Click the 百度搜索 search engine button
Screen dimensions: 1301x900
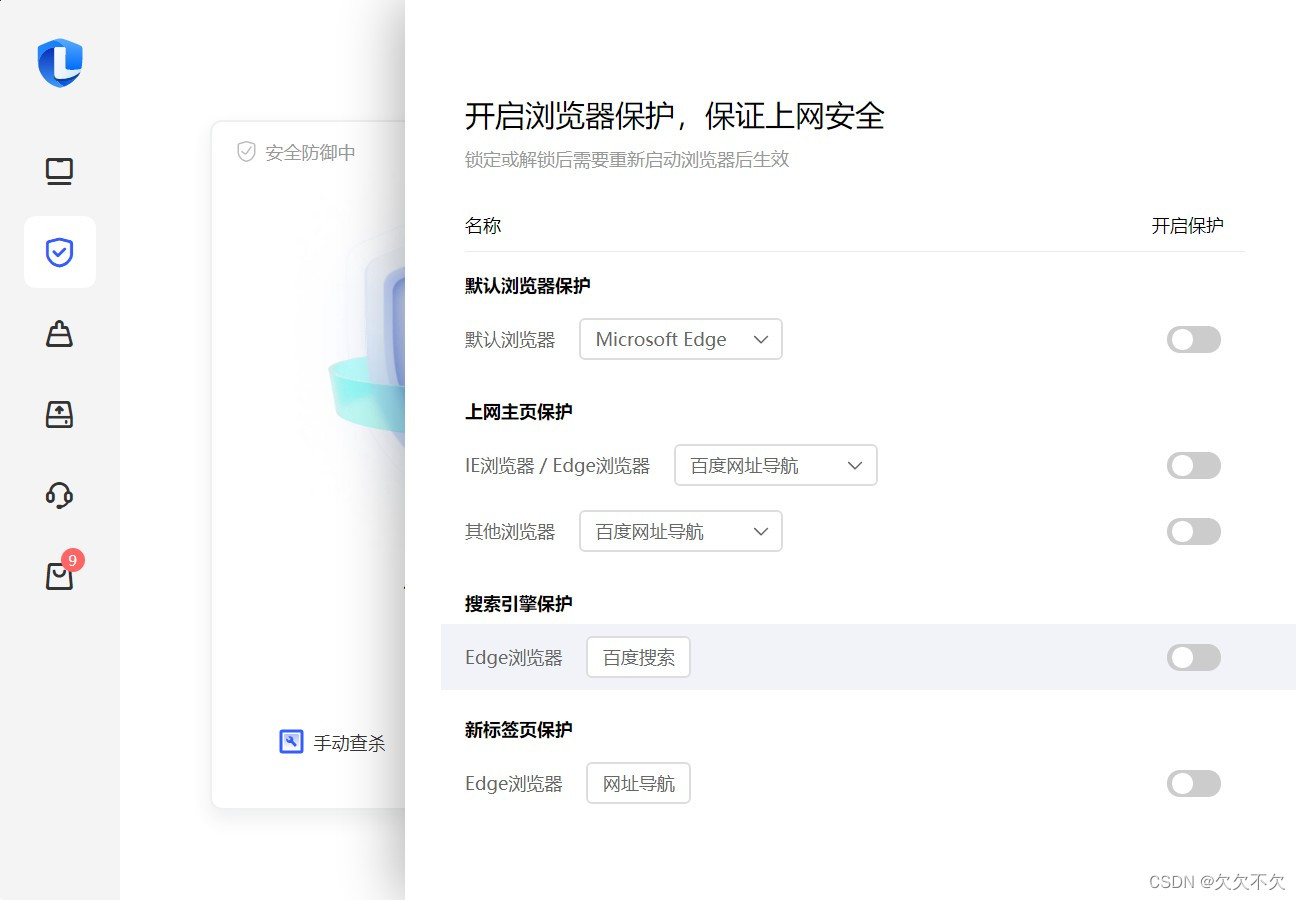(x=638, y=657)
